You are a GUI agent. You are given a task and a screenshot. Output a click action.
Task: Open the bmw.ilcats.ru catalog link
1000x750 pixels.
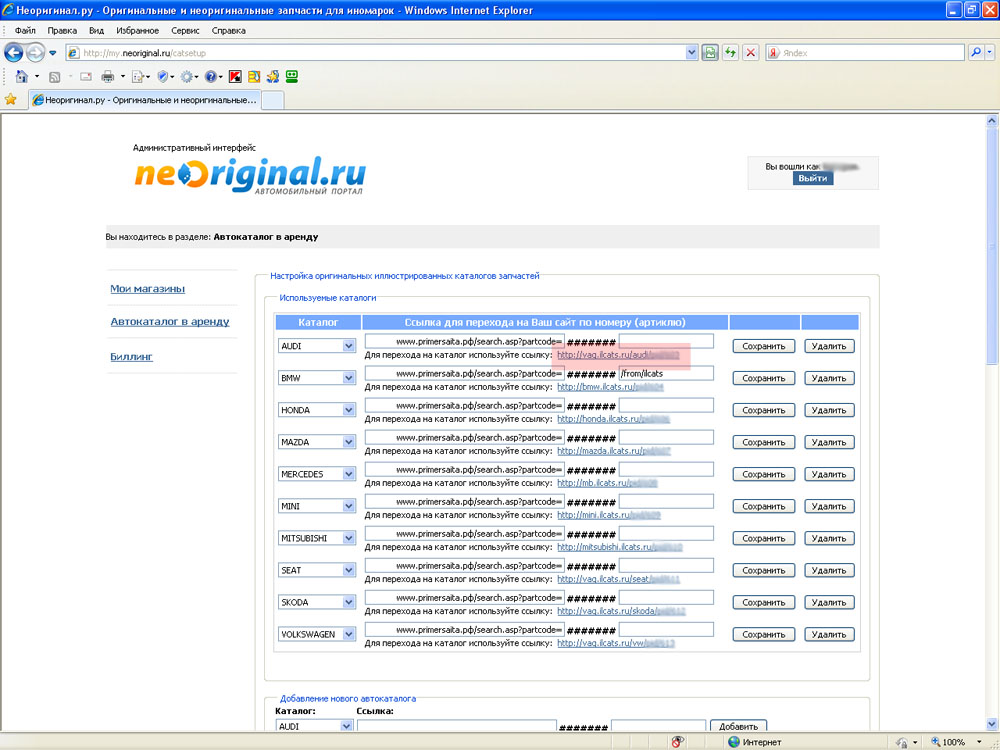610,387
